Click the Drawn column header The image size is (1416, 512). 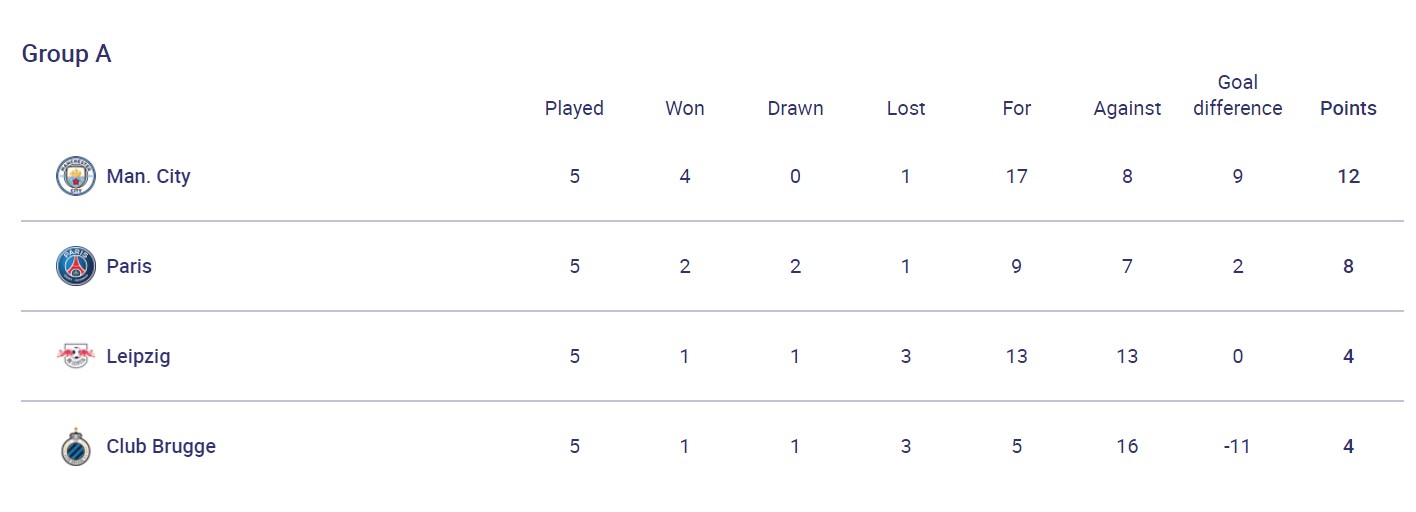795,108
